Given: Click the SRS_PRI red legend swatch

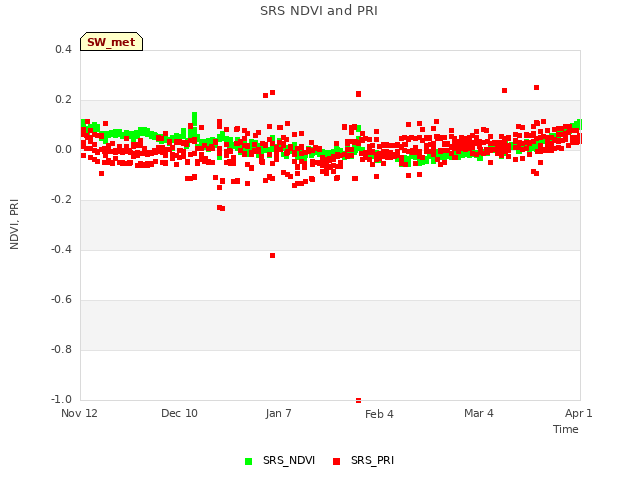Looking at the screenshot, I should click(336, 461).
